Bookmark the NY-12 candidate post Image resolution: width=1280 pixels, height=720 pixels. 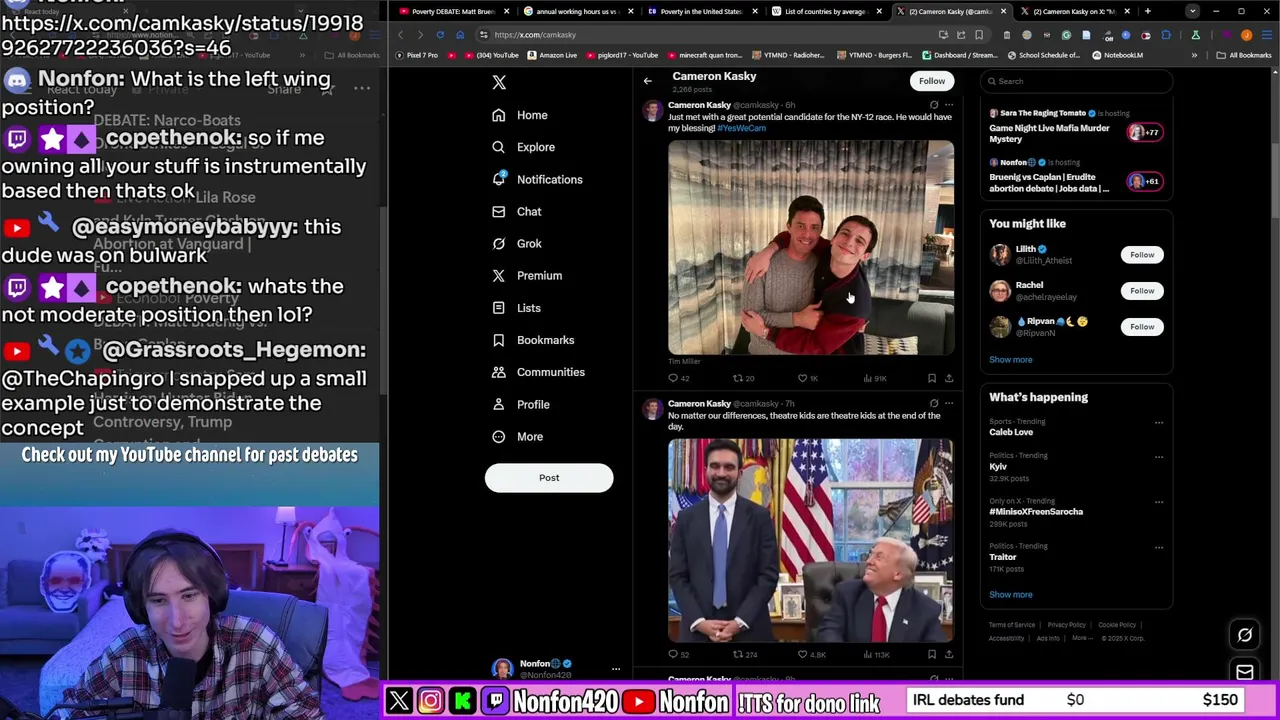(x=931, y=378)
